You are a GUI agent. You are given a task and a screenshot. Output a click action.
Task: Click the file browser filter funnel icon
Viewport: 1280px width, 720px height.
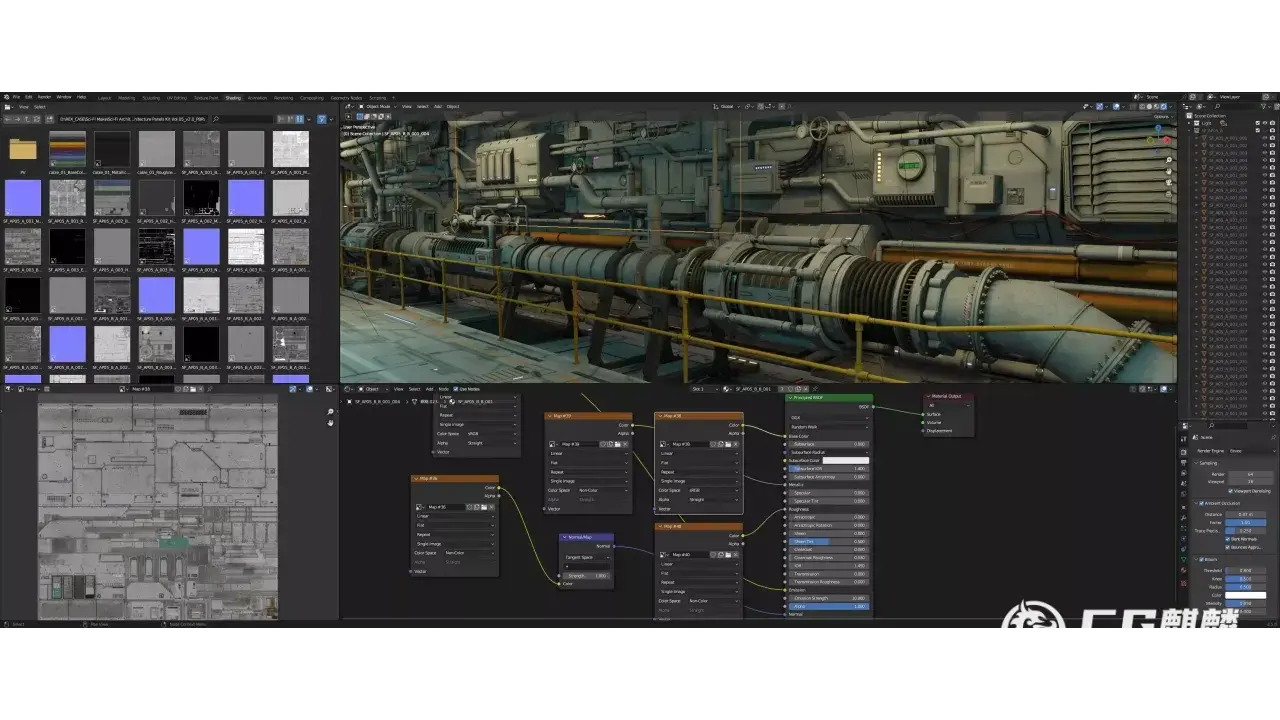pos(321,119)
